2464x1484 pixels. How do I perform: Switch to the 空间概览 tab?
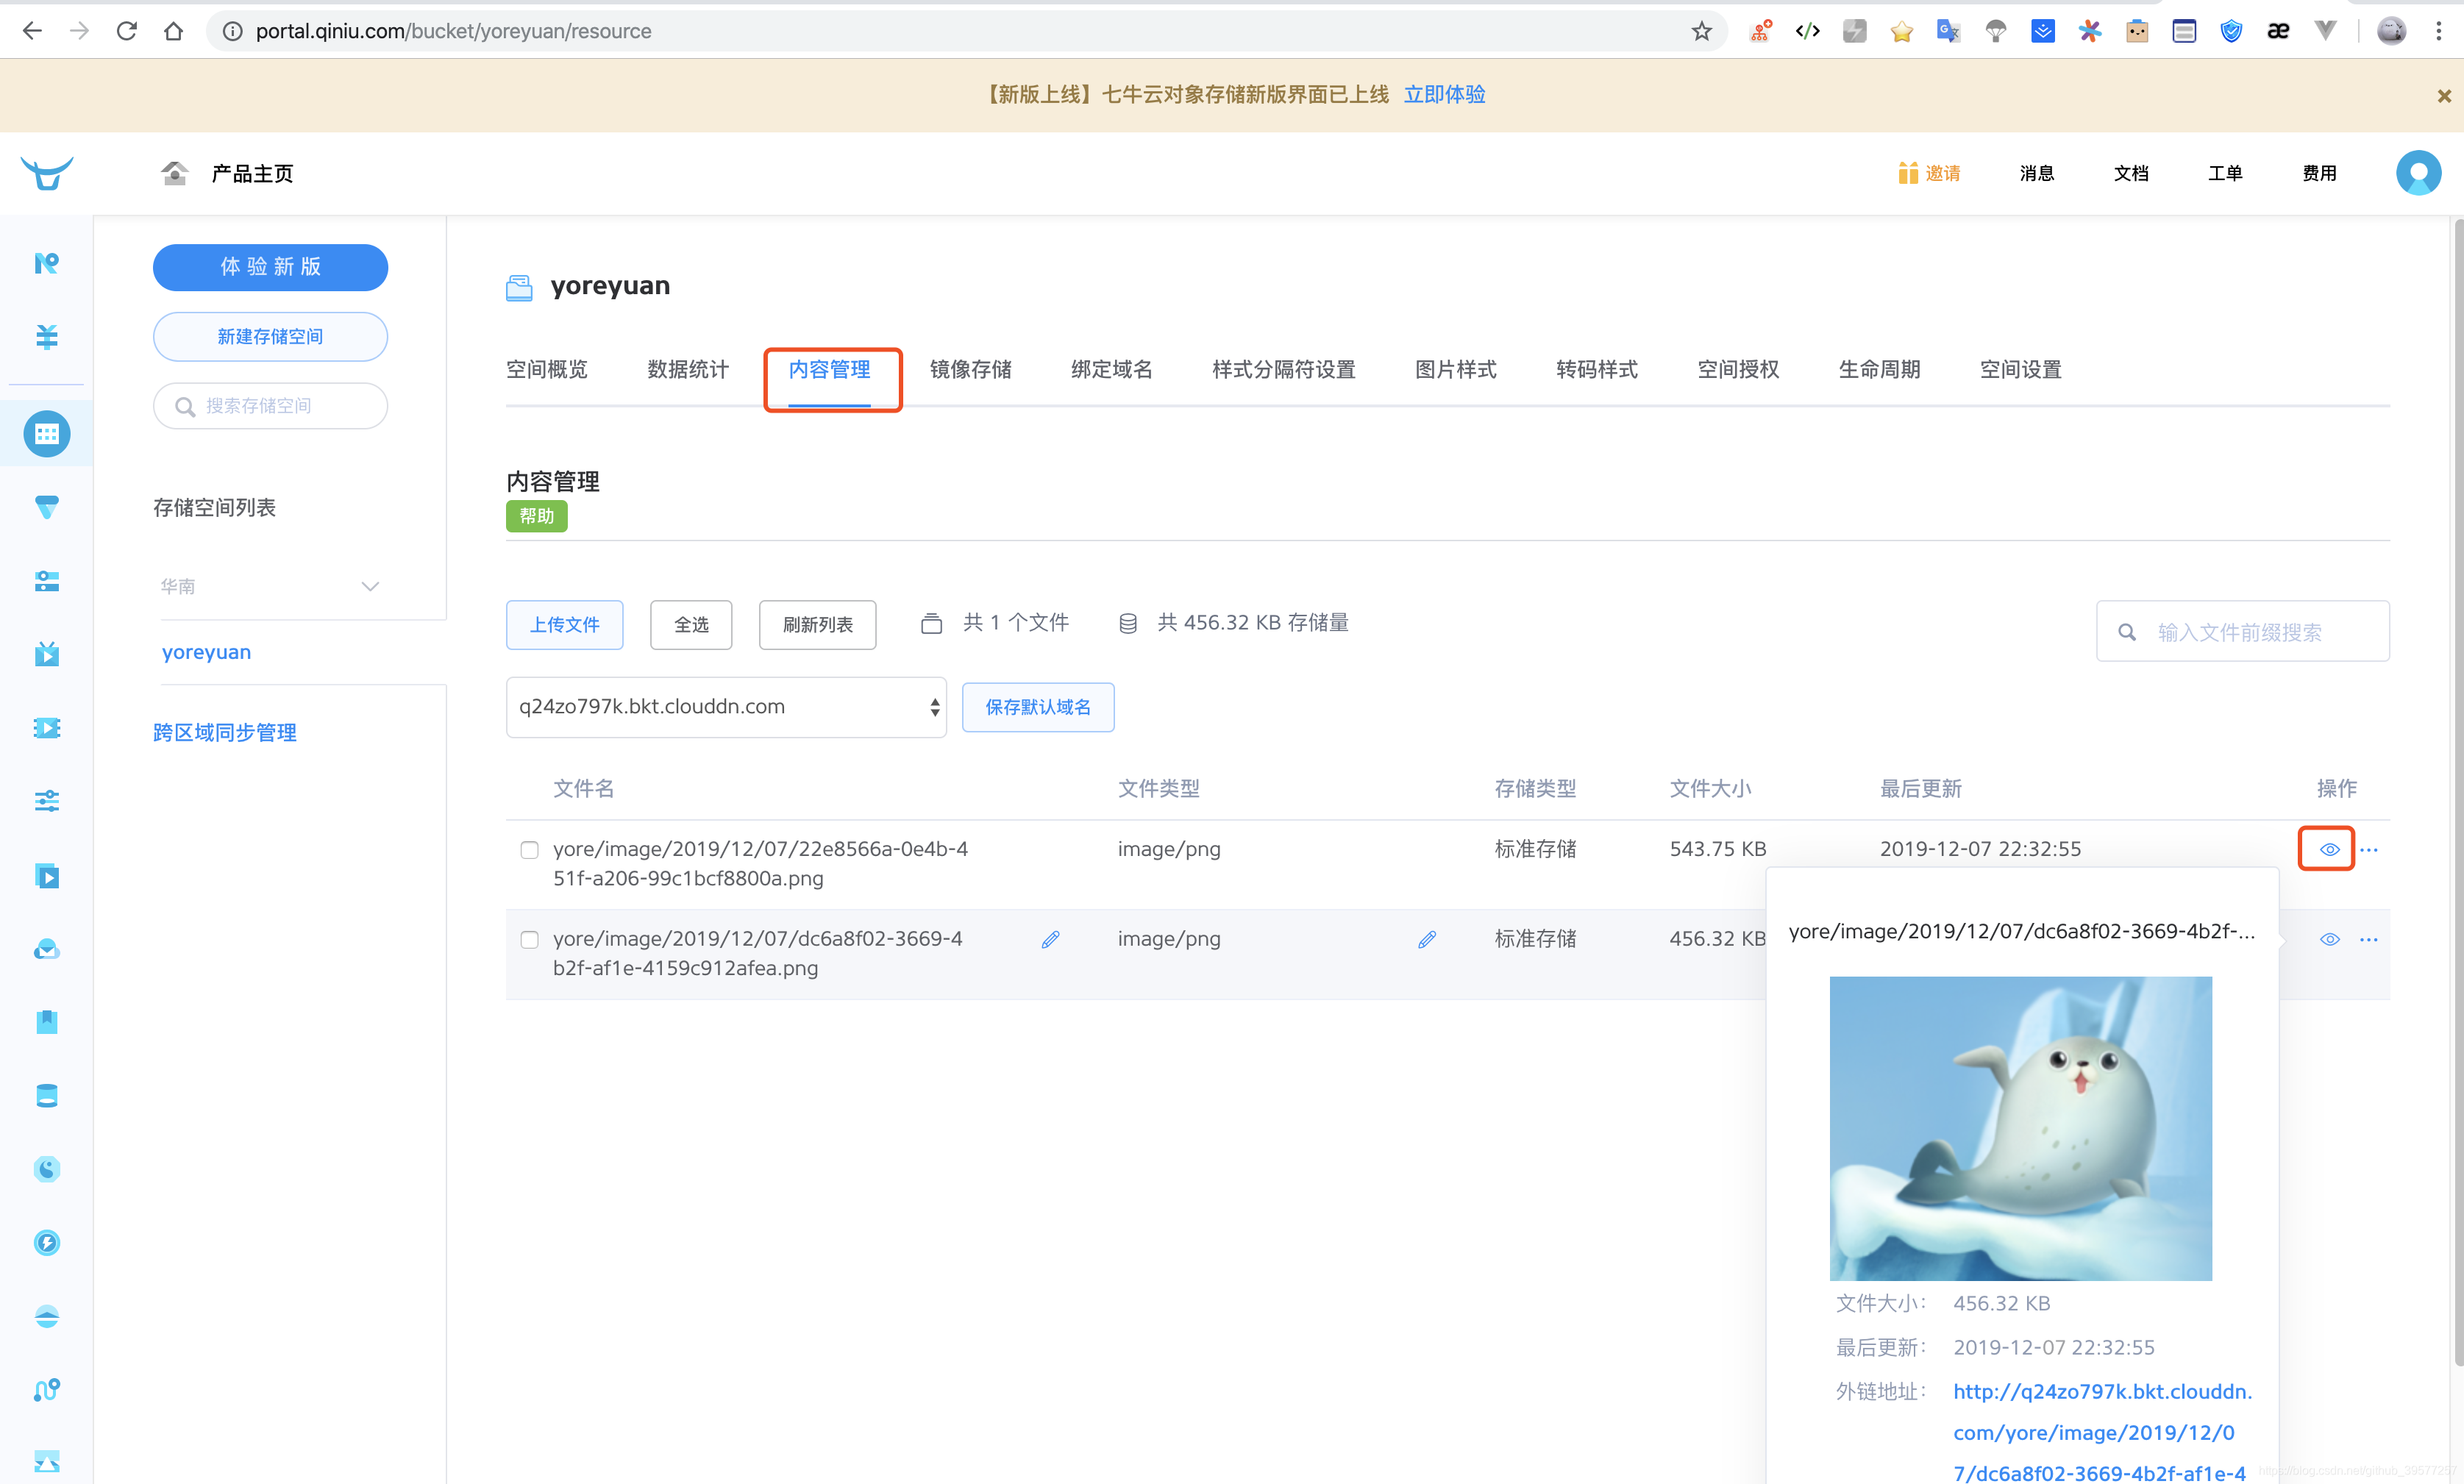coord(546,370)
